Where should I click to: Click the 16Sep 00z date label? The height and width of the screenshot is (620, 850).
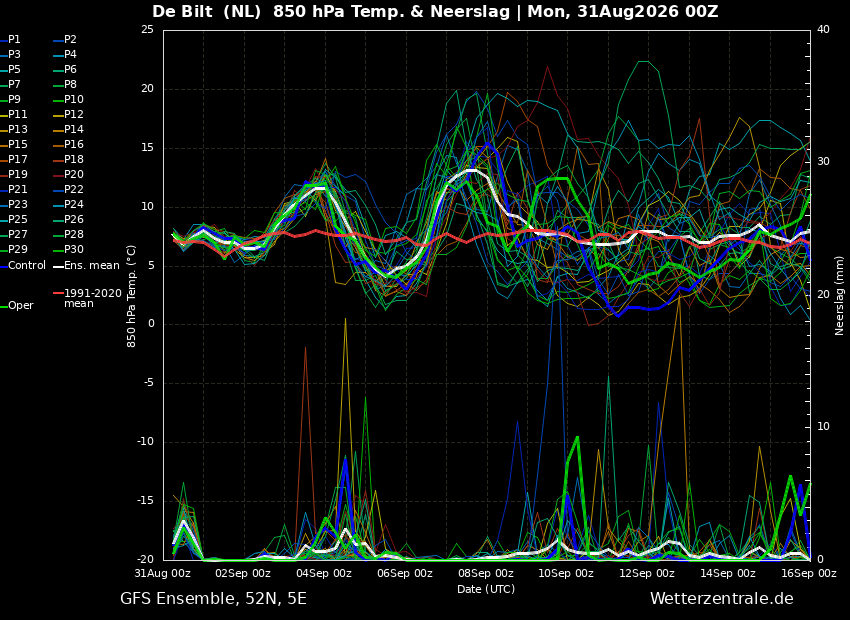pyautogui.click(x=809, y=573)
